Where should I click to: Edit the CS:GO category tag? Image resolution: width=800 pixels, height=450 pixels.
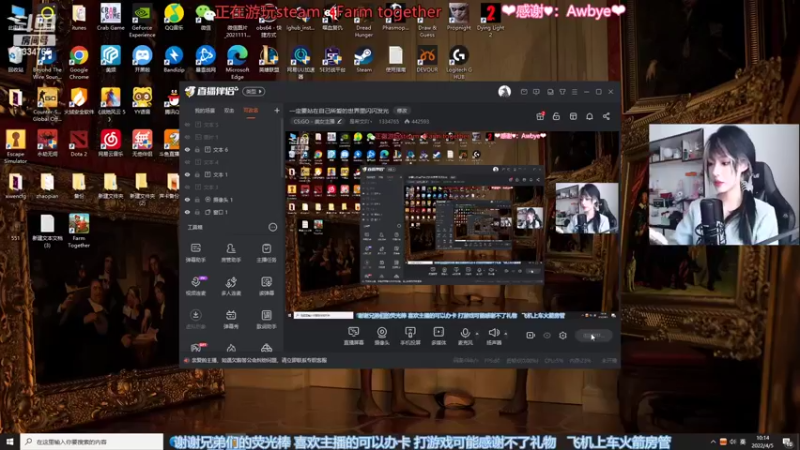[317, 121]
